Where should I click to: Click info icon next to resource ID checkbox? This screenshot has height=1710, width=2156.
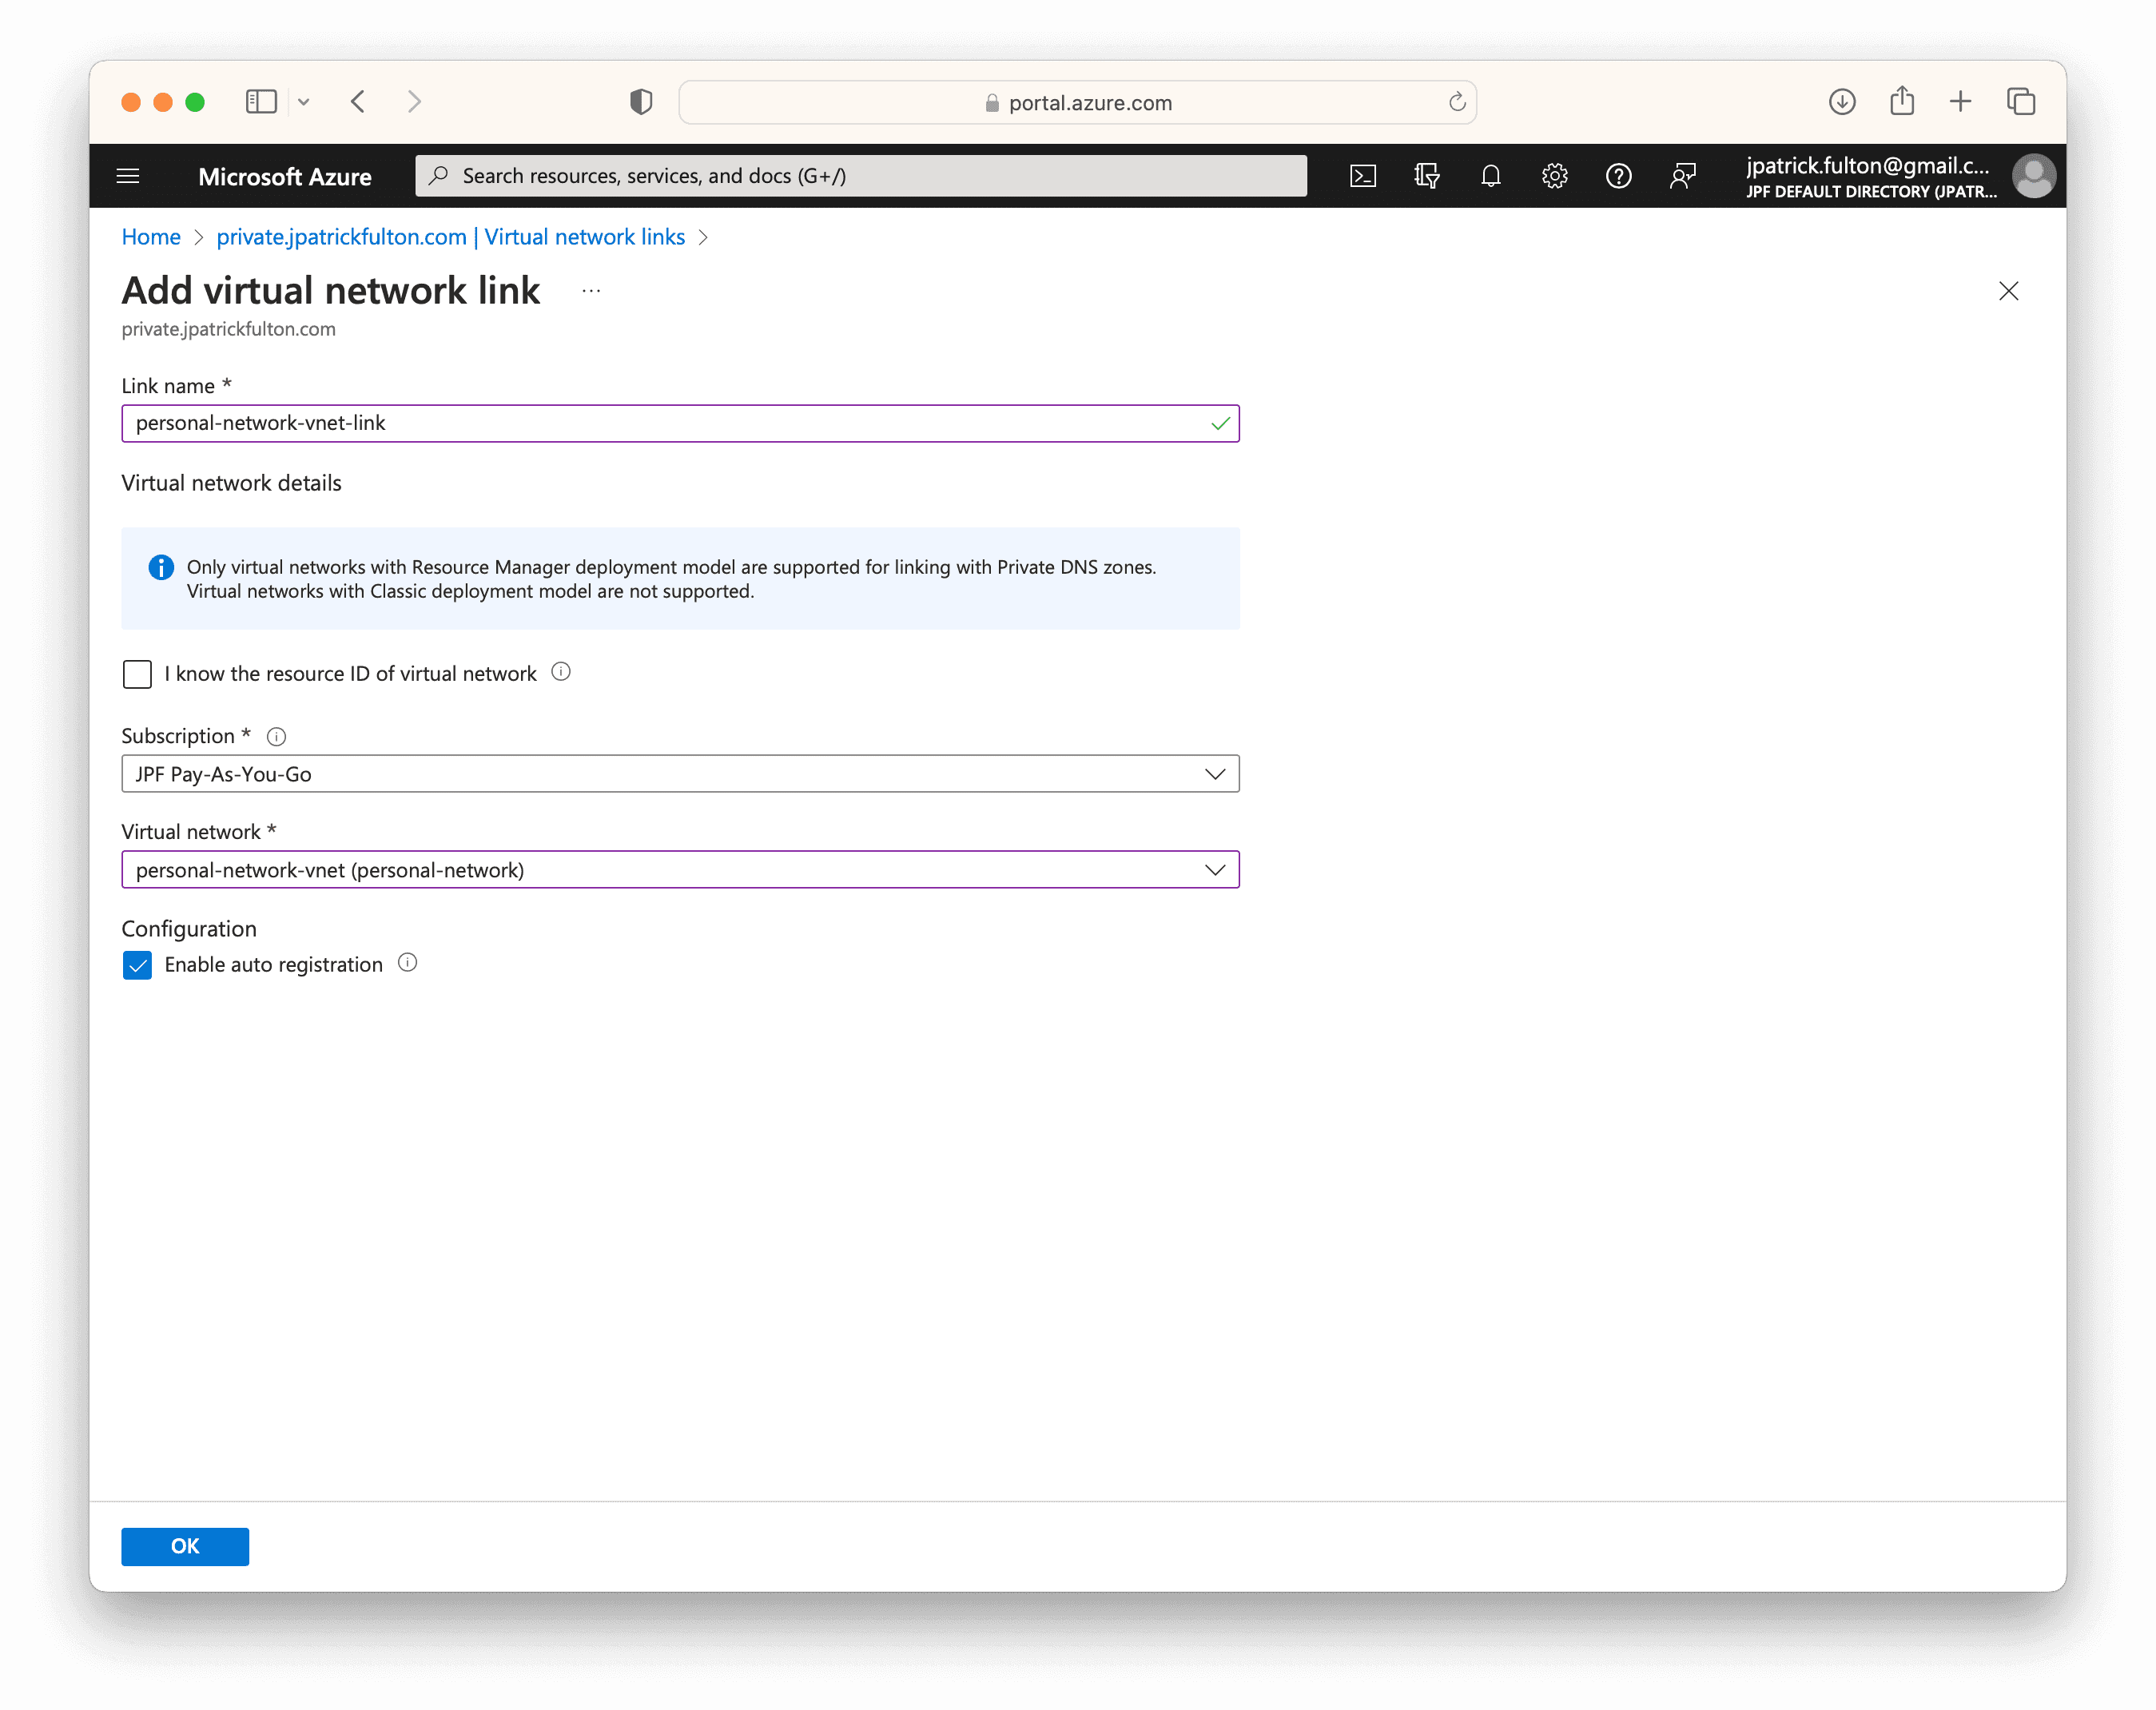561,672
